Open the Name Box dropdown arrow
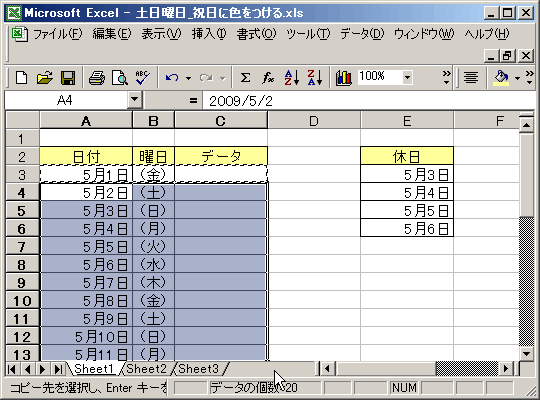Image resolution: width=540 pixels, height=400 pixels. 134,100
